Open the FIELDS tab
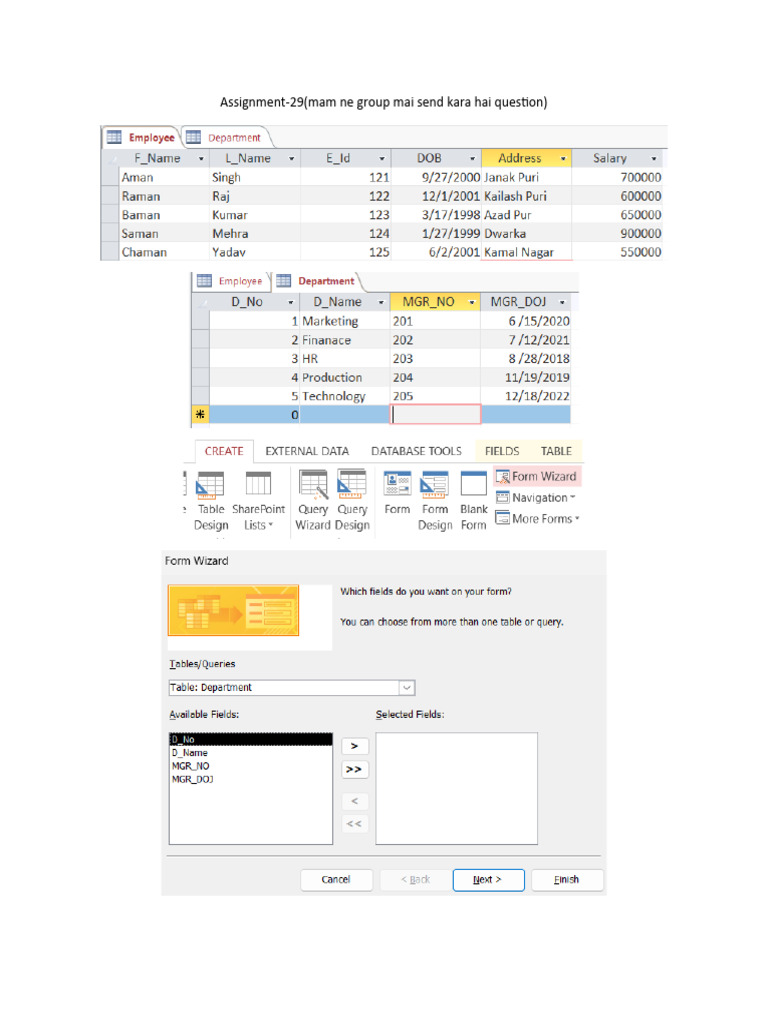 (x=502, y=451)
